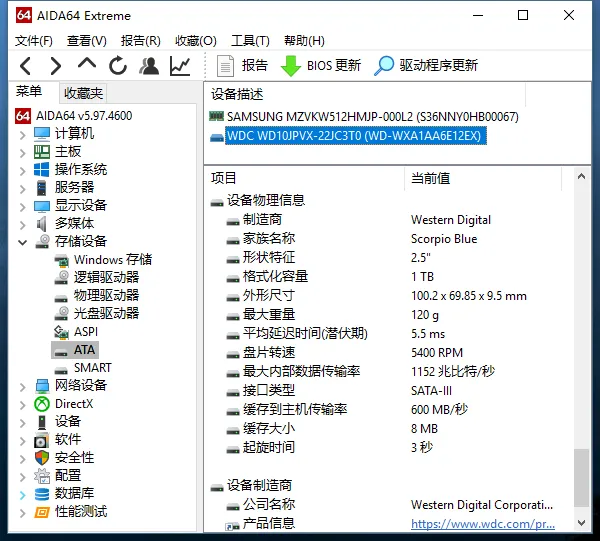Click the 存储设备 drive icon
The image size is (600, 541).
tap(42, 241)
